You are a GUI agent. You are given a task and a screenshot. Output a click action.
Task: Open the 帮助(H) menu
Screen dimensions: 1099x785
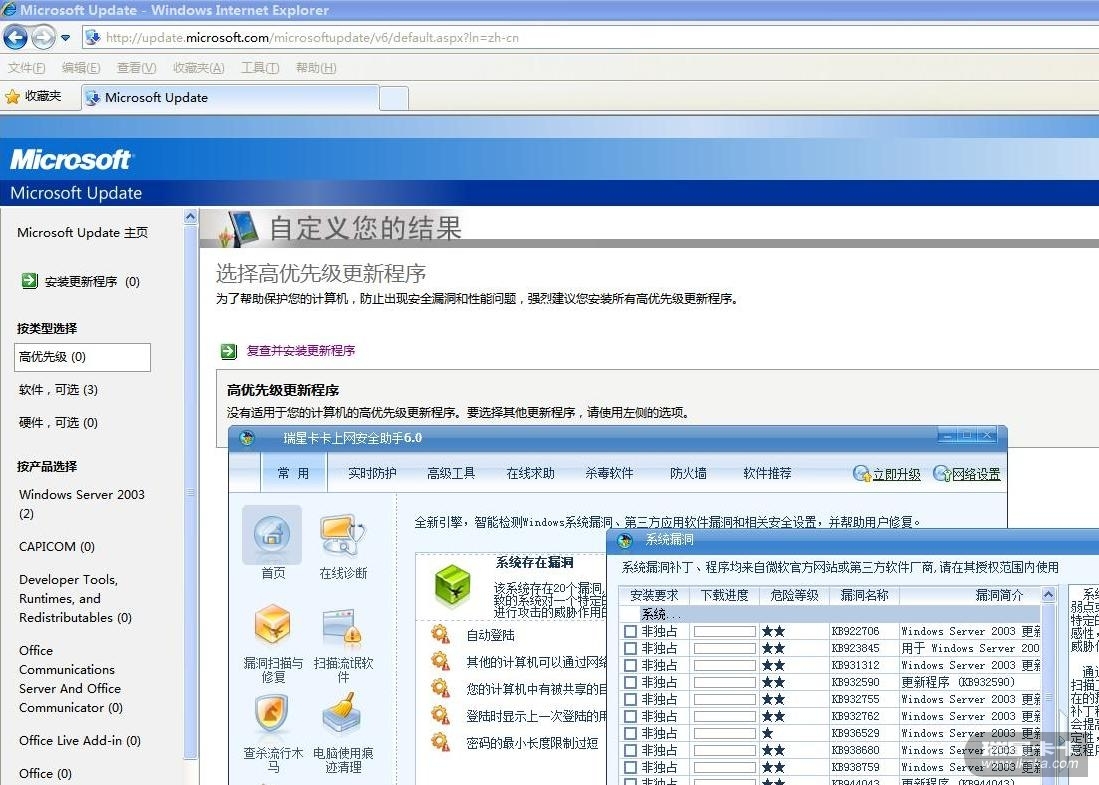pyautogui.click(x=315, y=68)
